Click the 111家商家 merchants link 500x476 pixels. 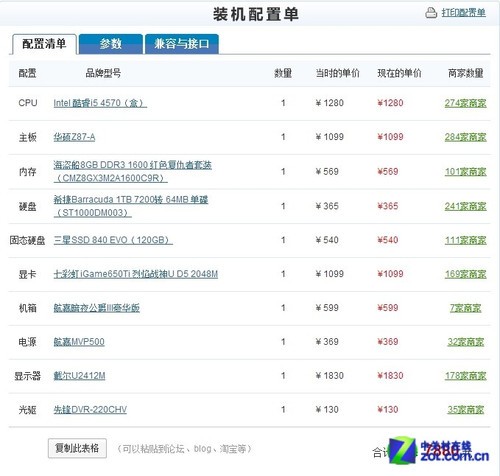click(x=465, y=240)
